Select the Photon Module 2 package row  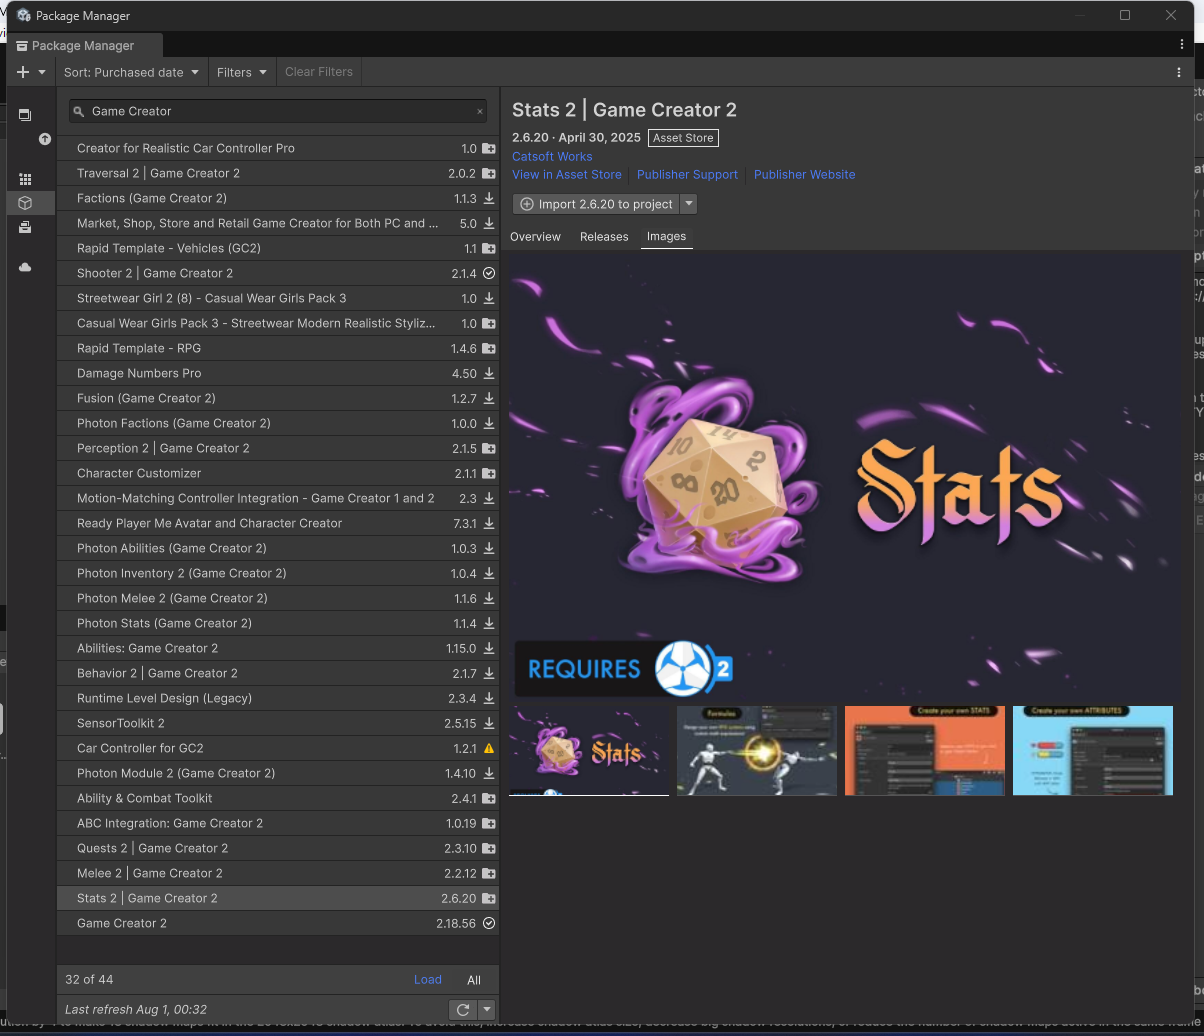(278, 773)
